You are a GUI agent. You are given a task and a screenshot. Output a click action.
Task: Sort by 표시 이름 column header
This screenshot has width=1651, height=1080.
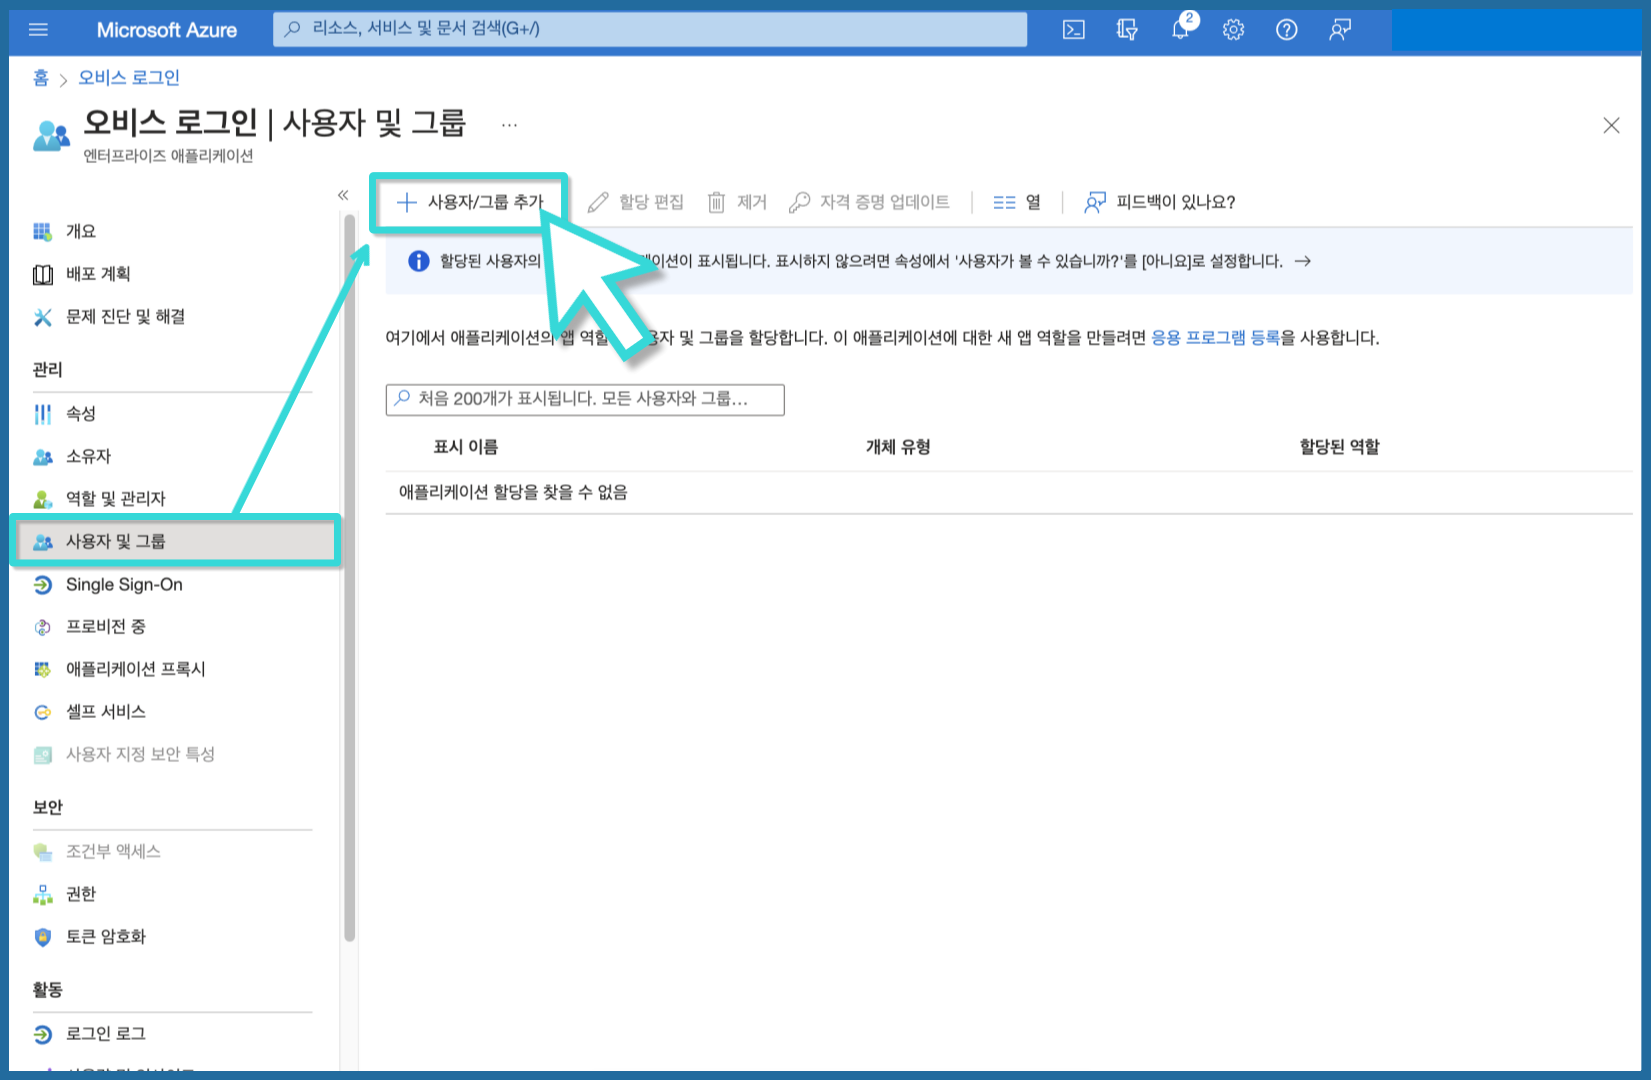pyautogui.click(x=465, y=447)
